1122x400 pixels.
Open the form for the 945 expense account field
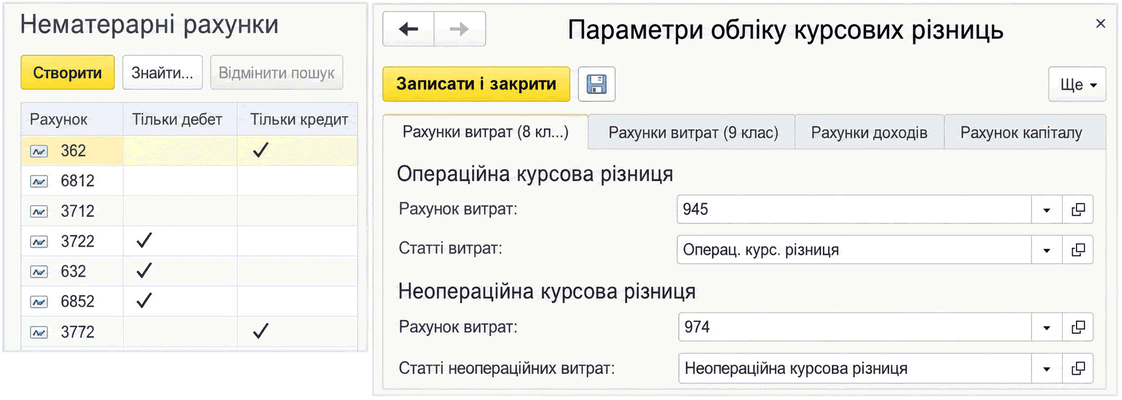[1078, 209]
